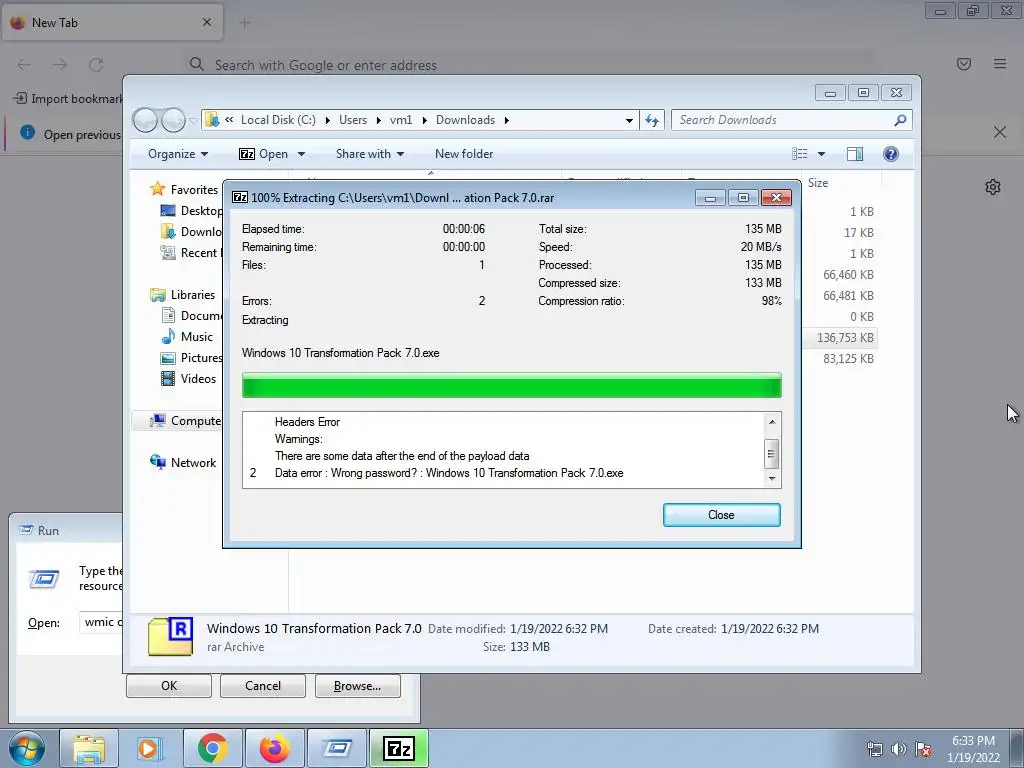Click Users in address breadcrumb

pos(353,120)
